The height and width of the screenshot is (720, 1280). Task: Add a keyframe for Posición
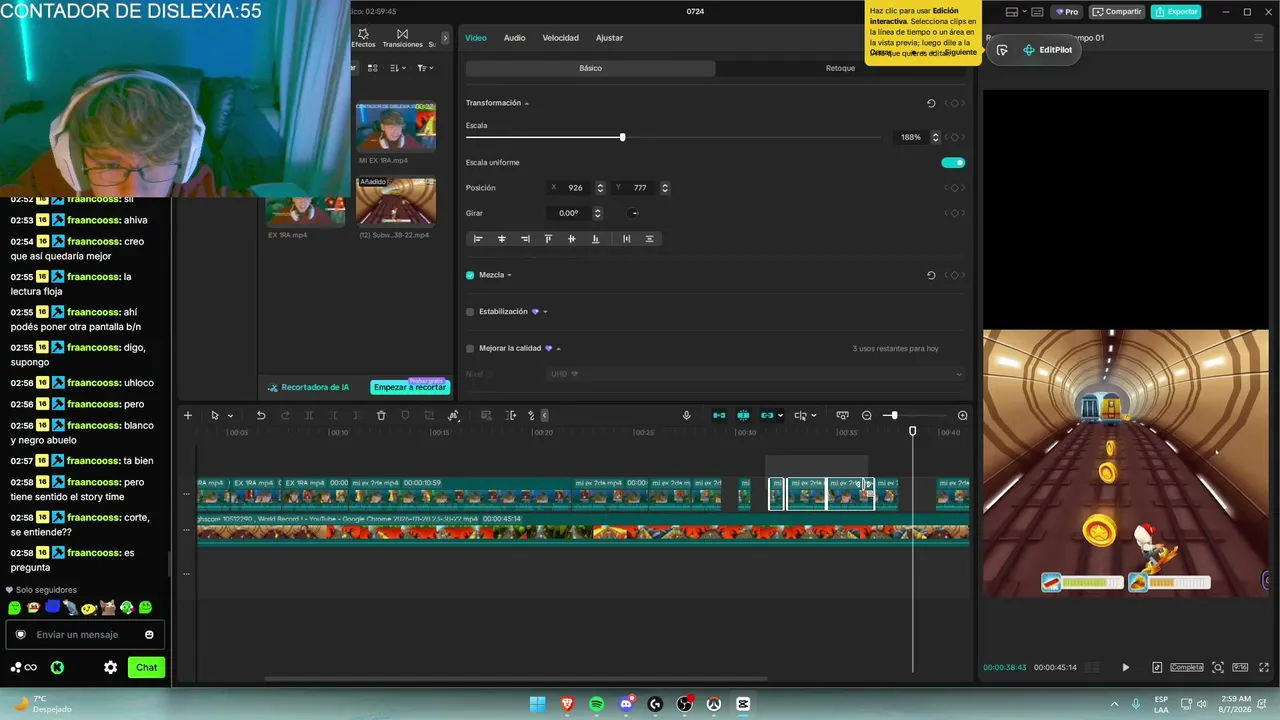(954, 188)
